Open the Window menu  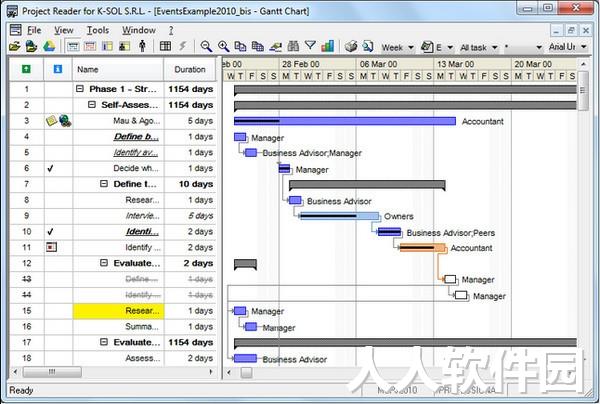tap(139, 30)
